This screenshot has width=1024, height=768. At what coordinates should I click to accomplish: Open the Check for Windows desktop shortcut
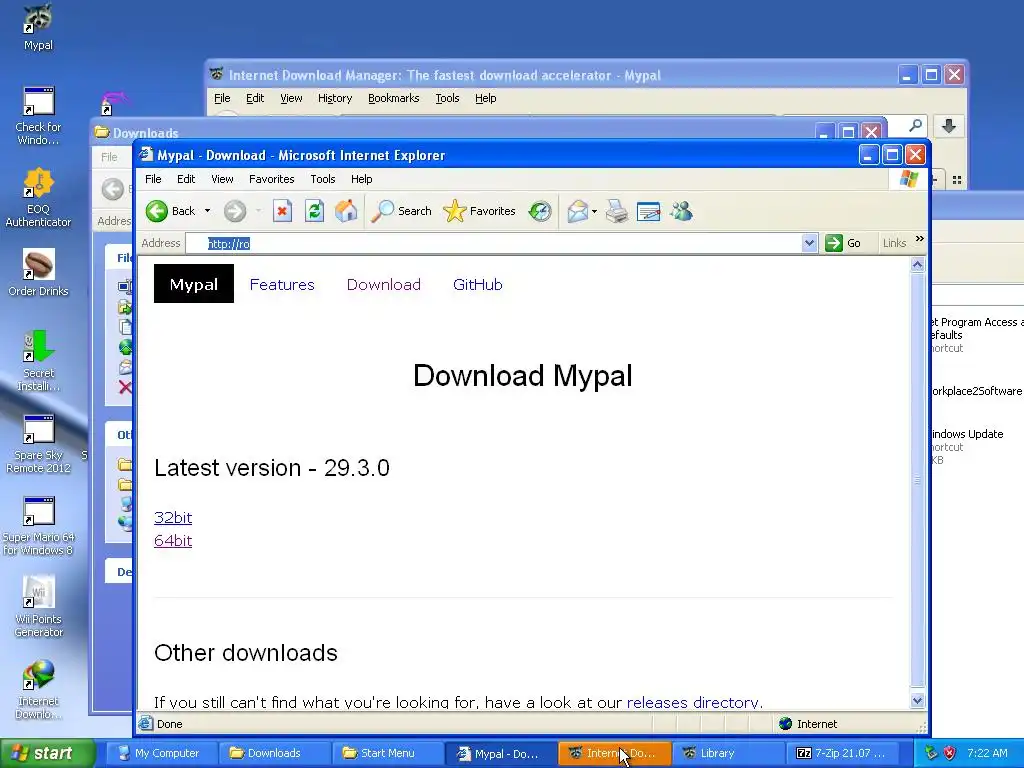click(x=39, y=116)
